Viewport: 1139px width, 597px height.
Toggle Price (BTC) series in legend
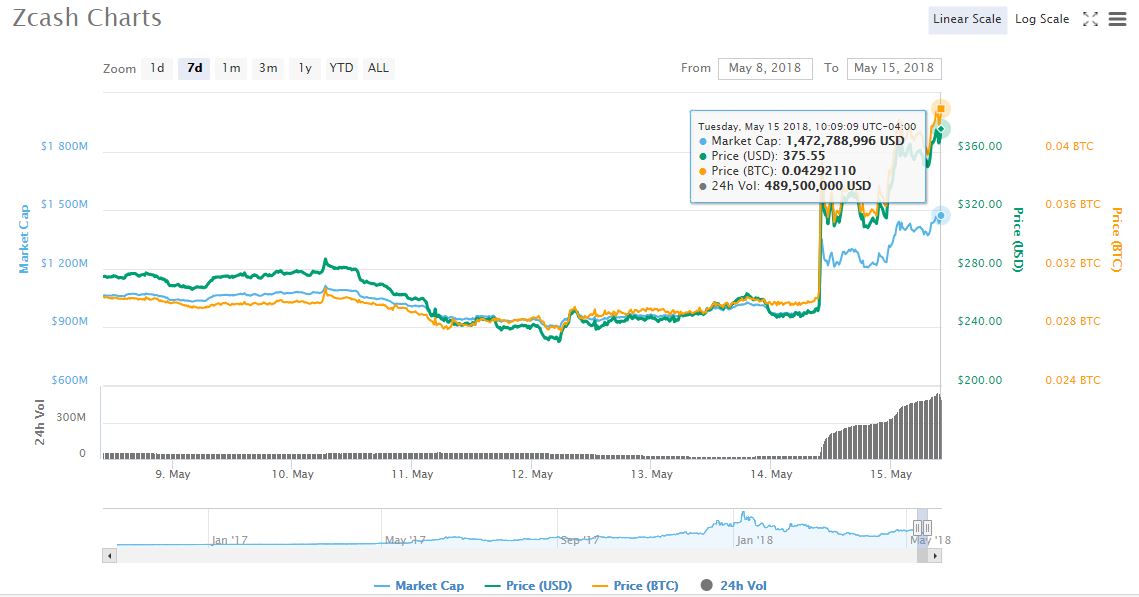click(x=636, y=585)
